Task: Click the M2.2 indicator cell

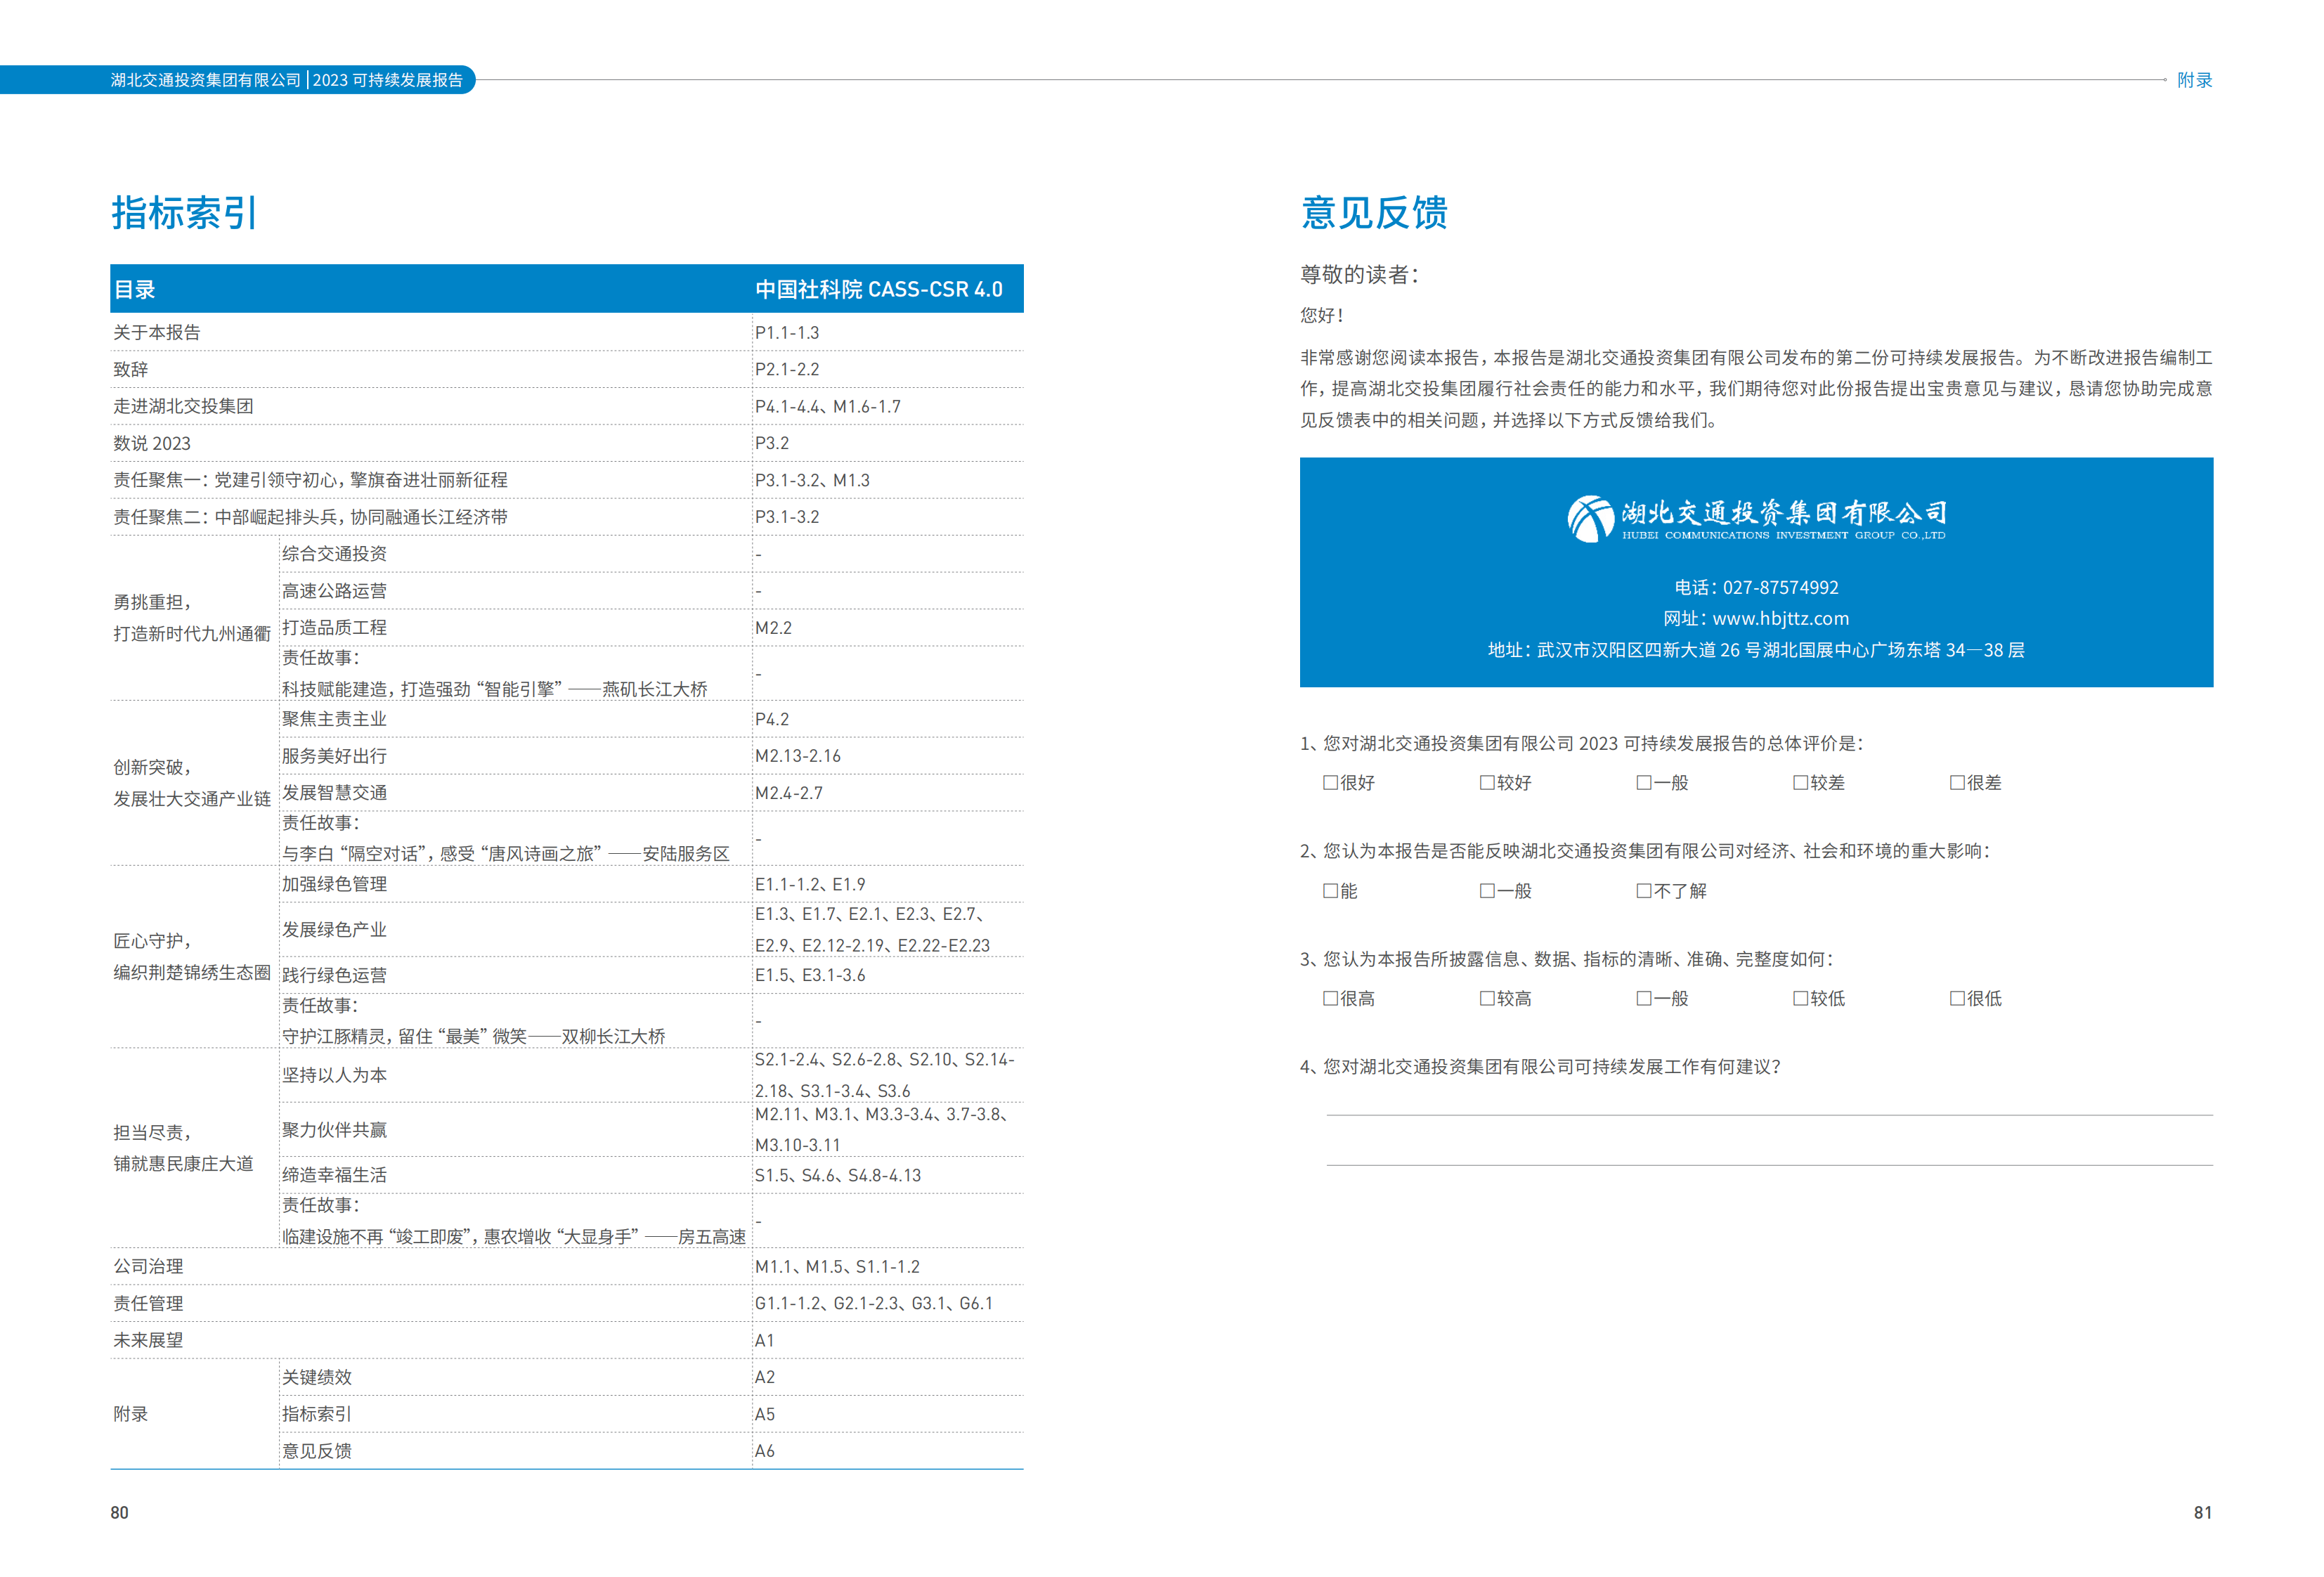Action: [773, 628]
